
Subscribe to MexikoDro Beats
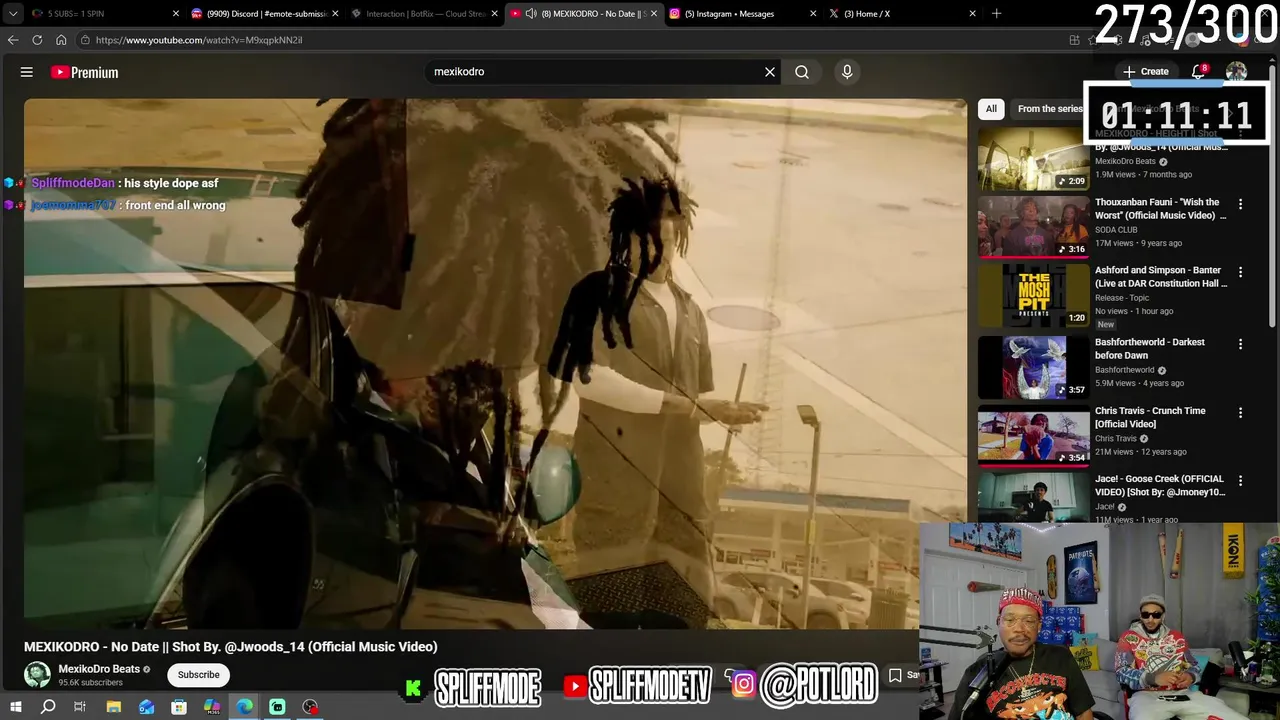point(198,675)
